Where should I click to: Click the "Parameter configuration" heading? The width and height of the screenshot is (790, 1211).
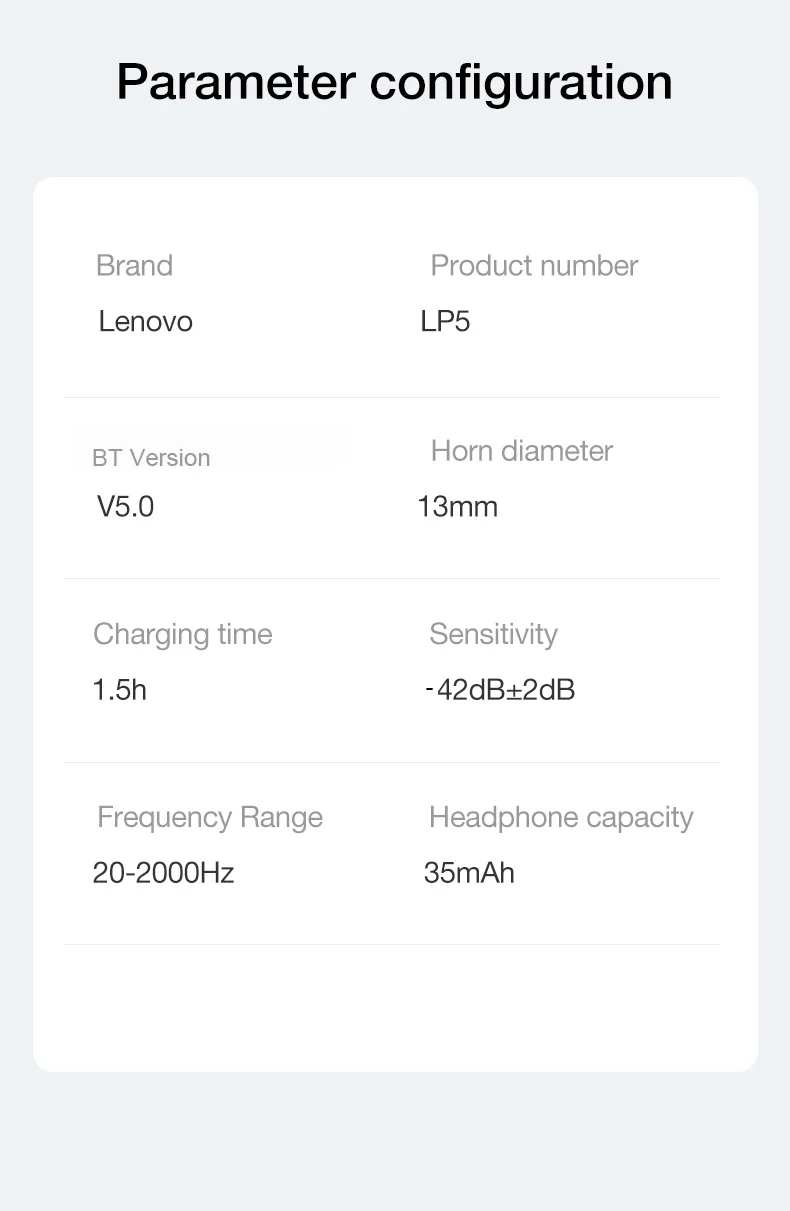coord(394,82)
